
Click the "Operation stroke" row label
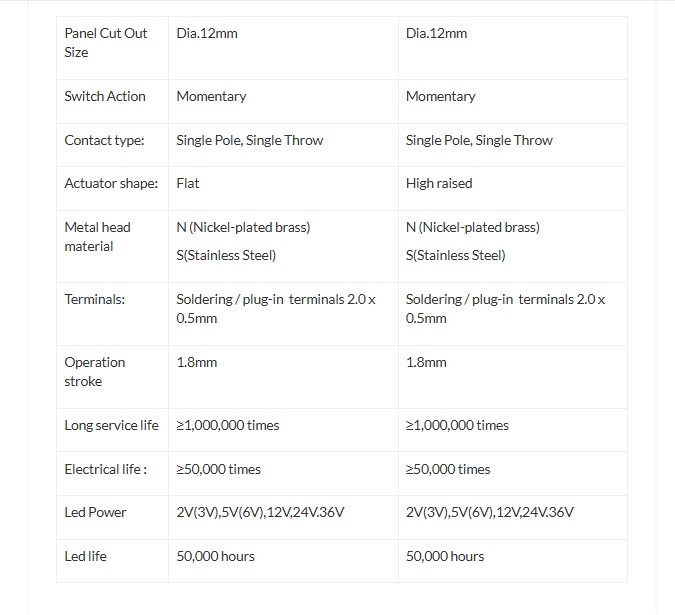[x=95, y=372]
